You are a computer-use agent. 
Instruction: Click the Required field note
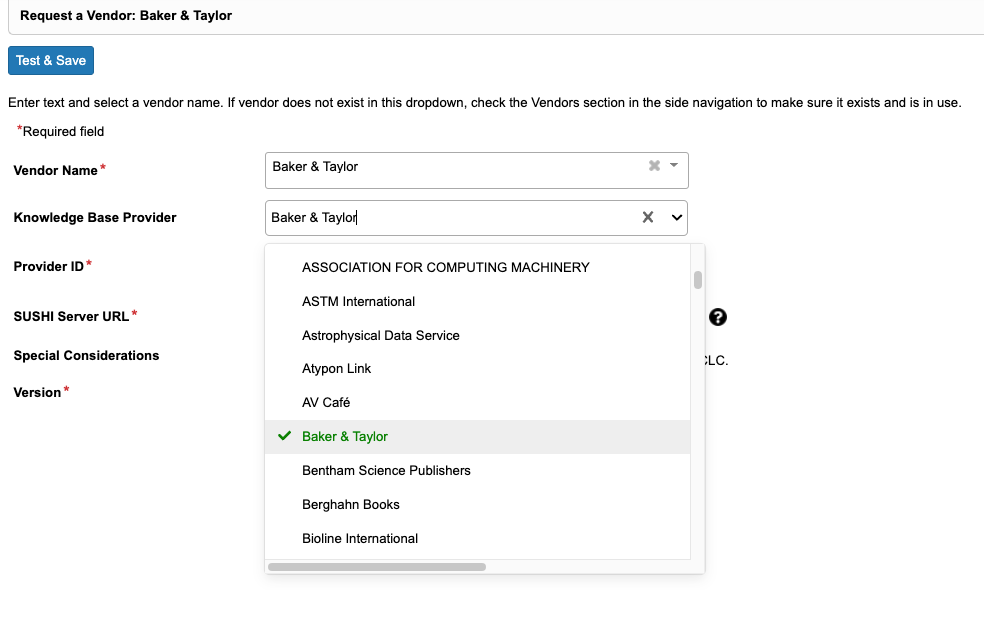point(60,131)
